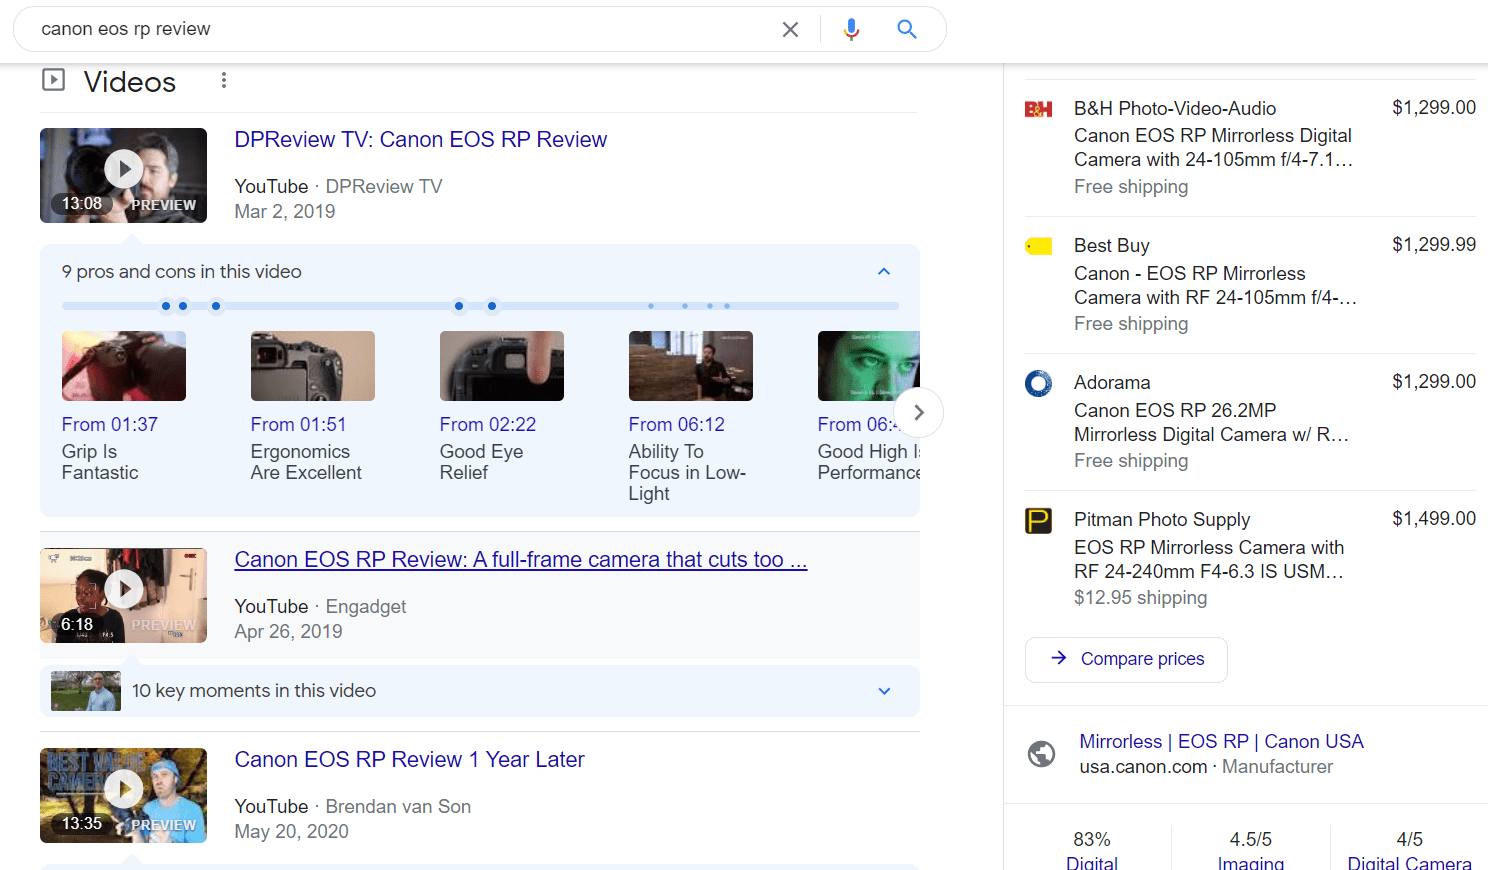Start voice search with the microphone icon
The image size is (1488, 870).
coord(851,29)
